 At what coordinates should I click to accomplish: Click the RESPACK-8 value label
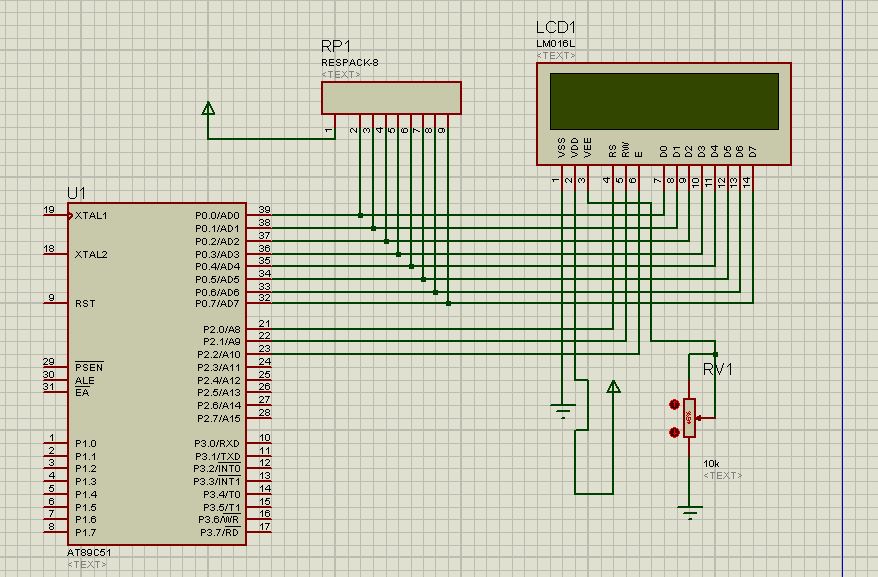coord(350,63)
